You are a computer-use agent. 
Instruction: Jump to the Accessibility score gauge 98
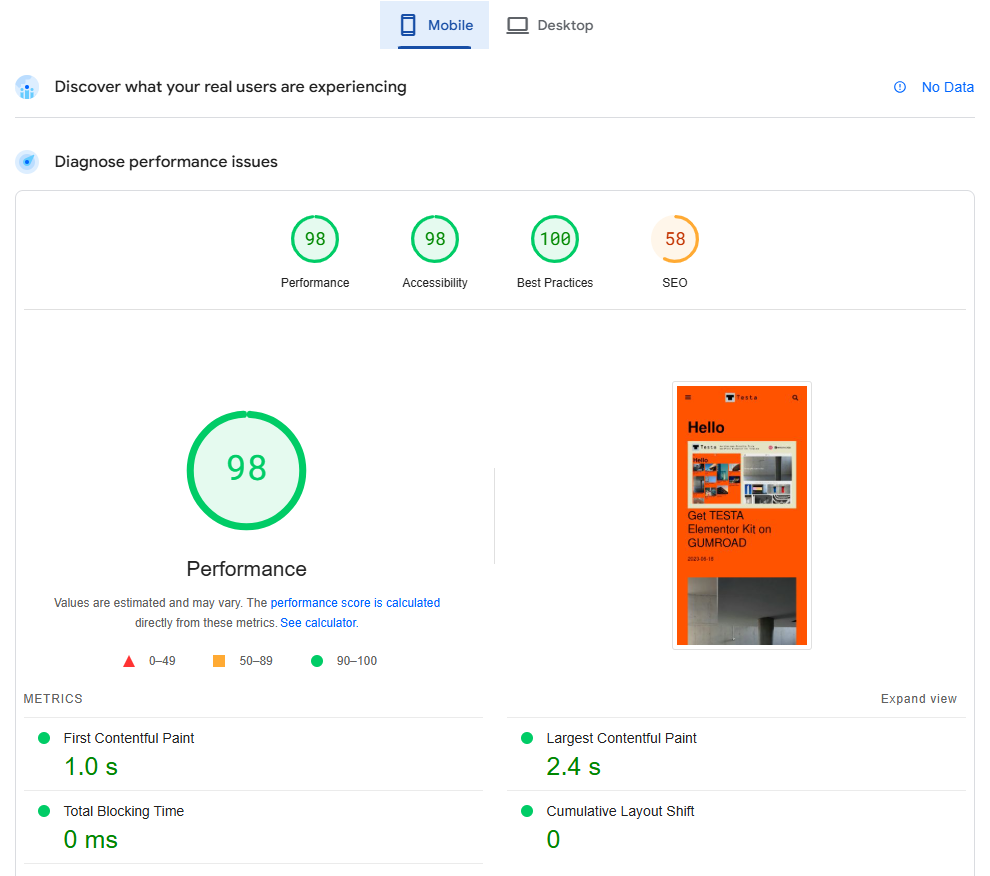435,240
